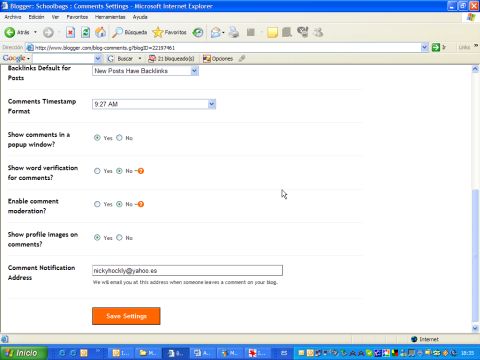Viewport: 480px width, 360px height.
Task: Open the Google logo dropdown arrow
Action: pos(28,59)
